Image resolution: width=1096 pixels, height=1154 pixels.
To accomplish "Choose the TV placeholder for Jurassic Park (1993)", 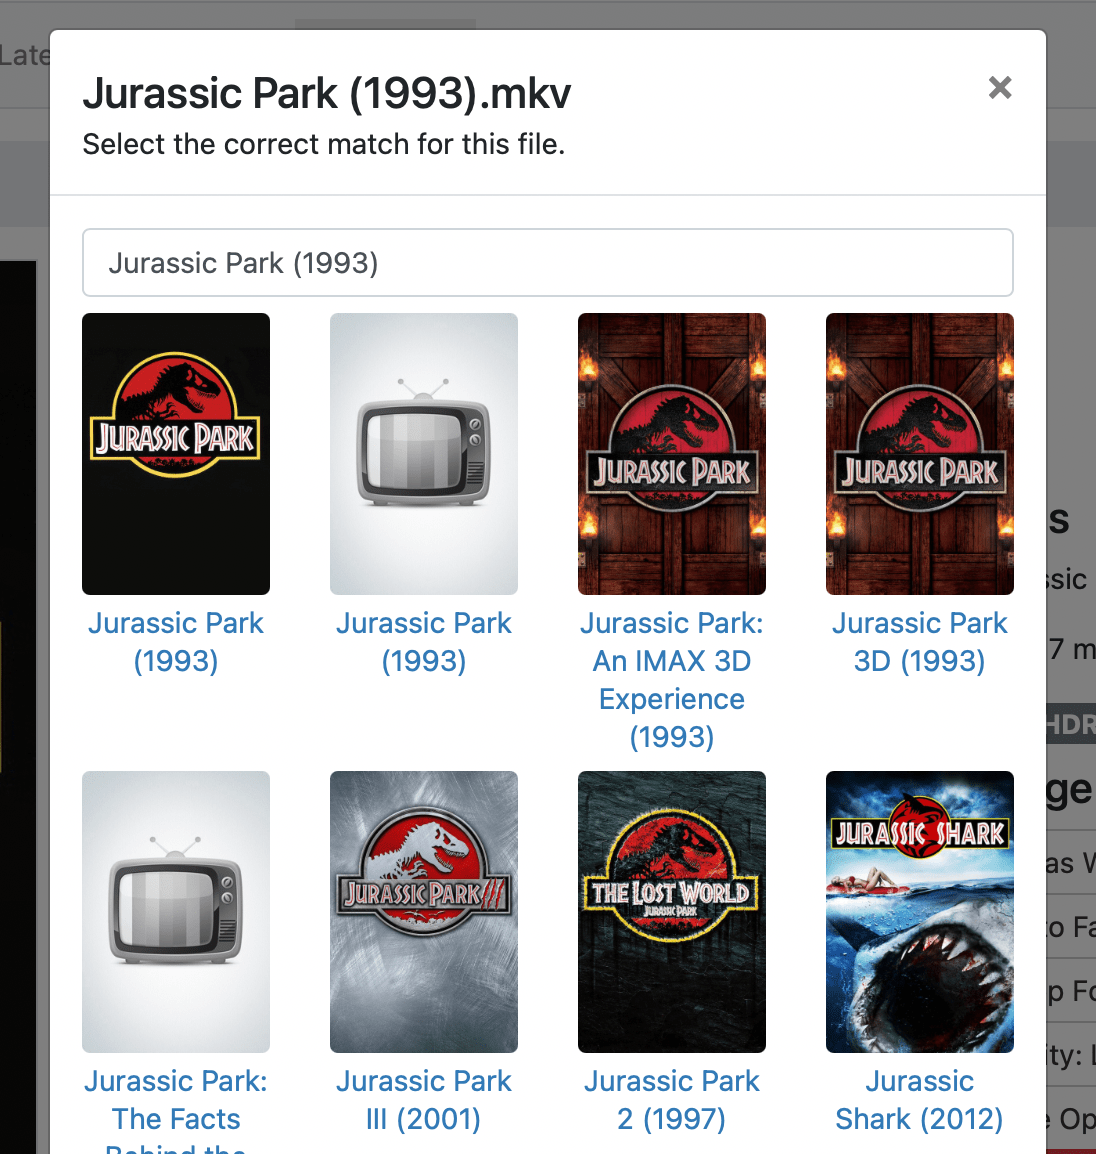I will [x=424, y=454].
